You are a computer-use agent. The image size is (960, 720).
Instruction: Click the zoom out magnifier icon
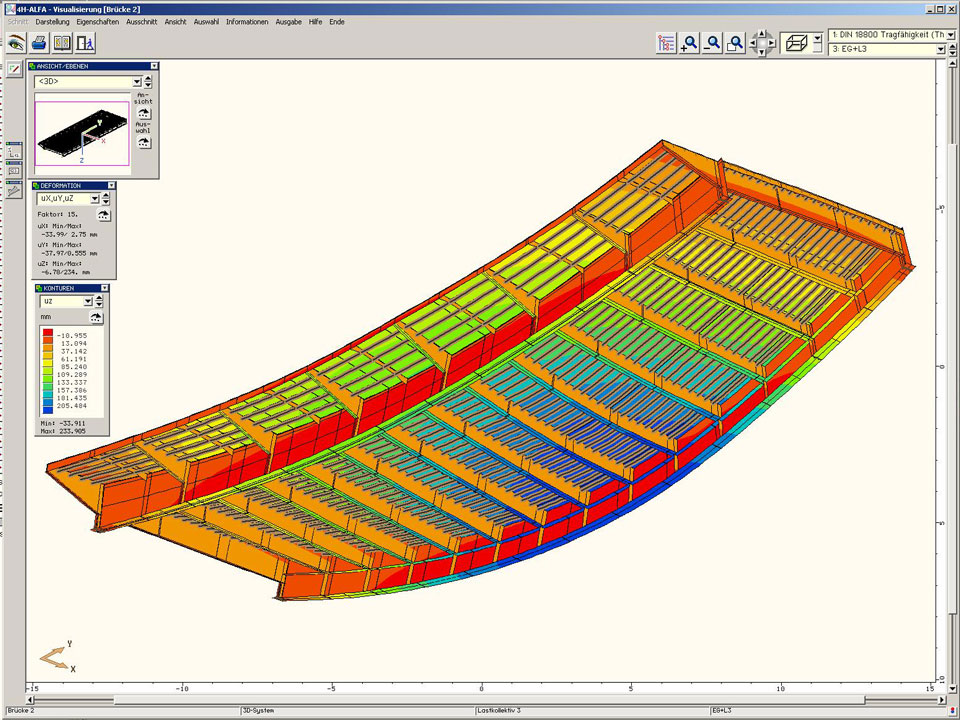(712, 42)
